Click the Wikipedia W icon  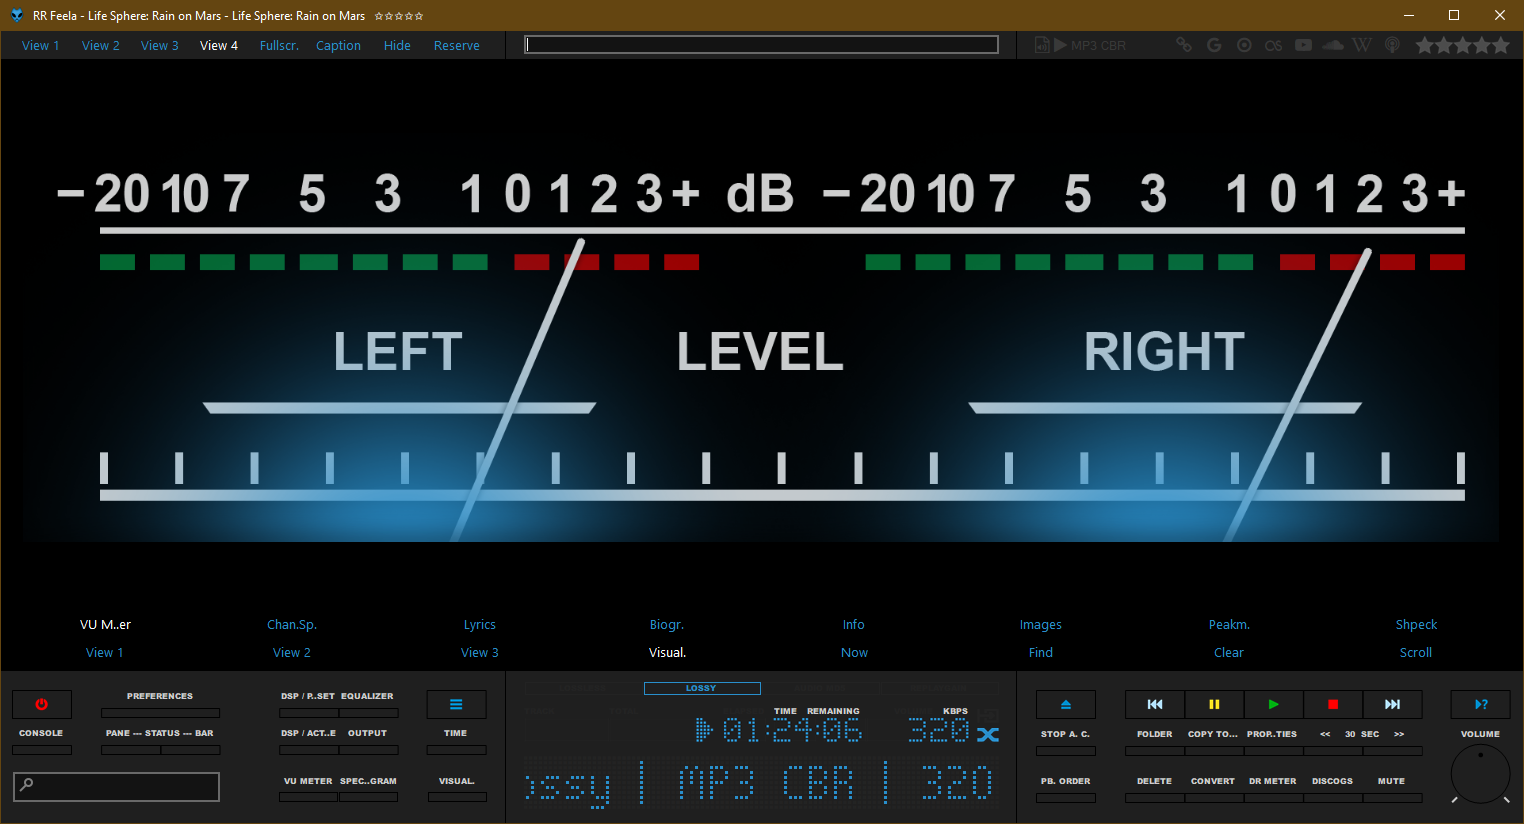tap(1361, 45)
